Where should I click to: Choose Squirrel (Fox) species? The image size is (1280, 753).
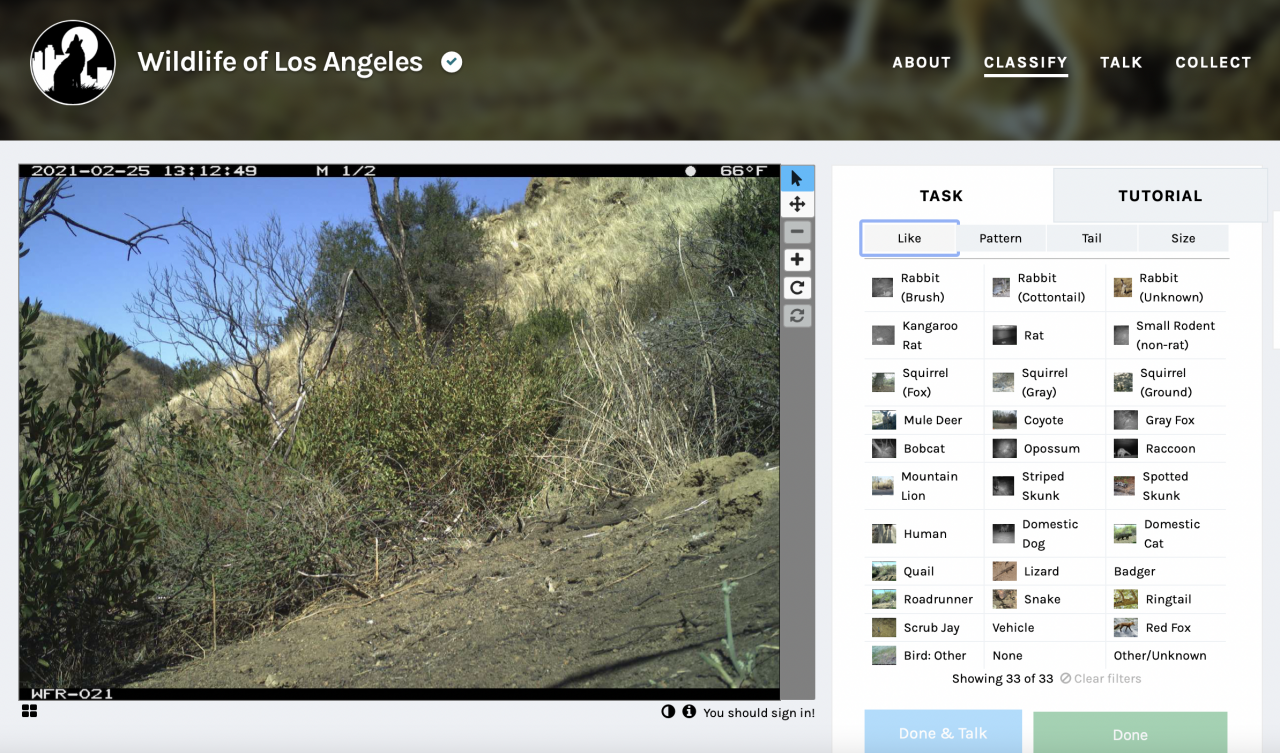[923, 382]
